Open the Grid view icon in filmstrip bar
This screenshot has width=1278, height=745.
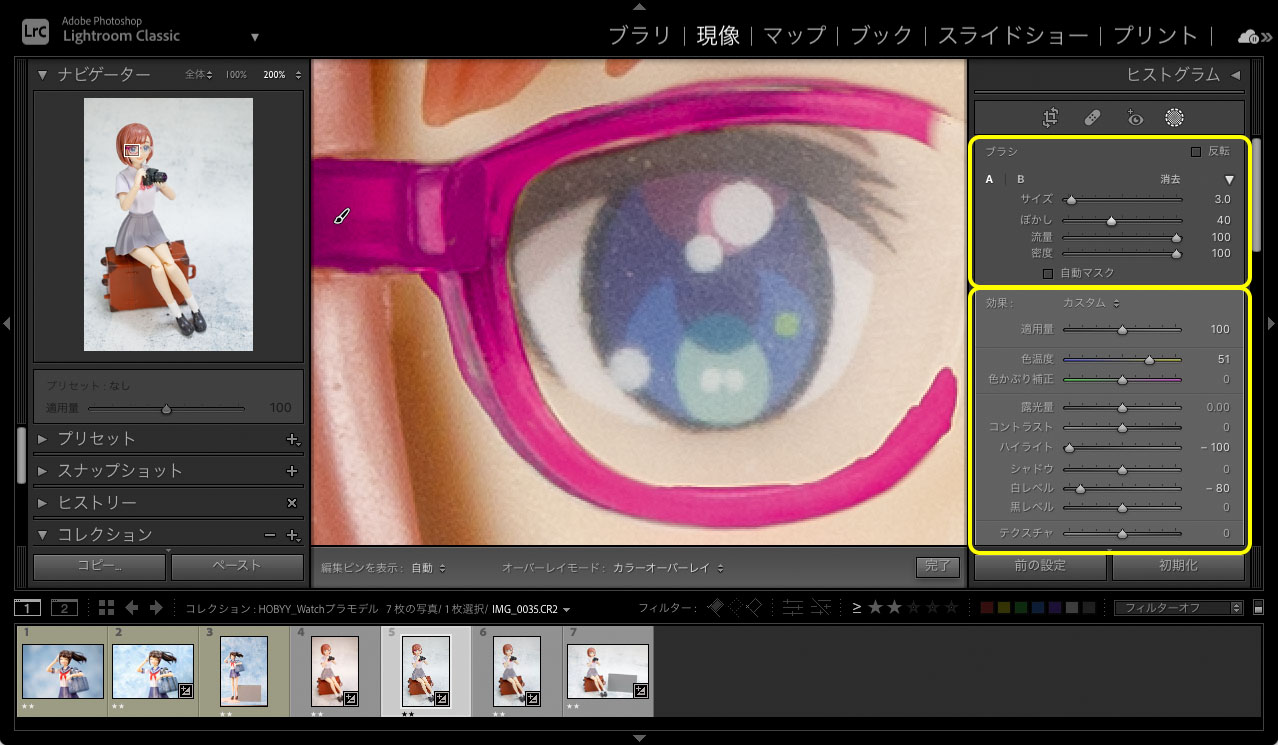(106, 608)
